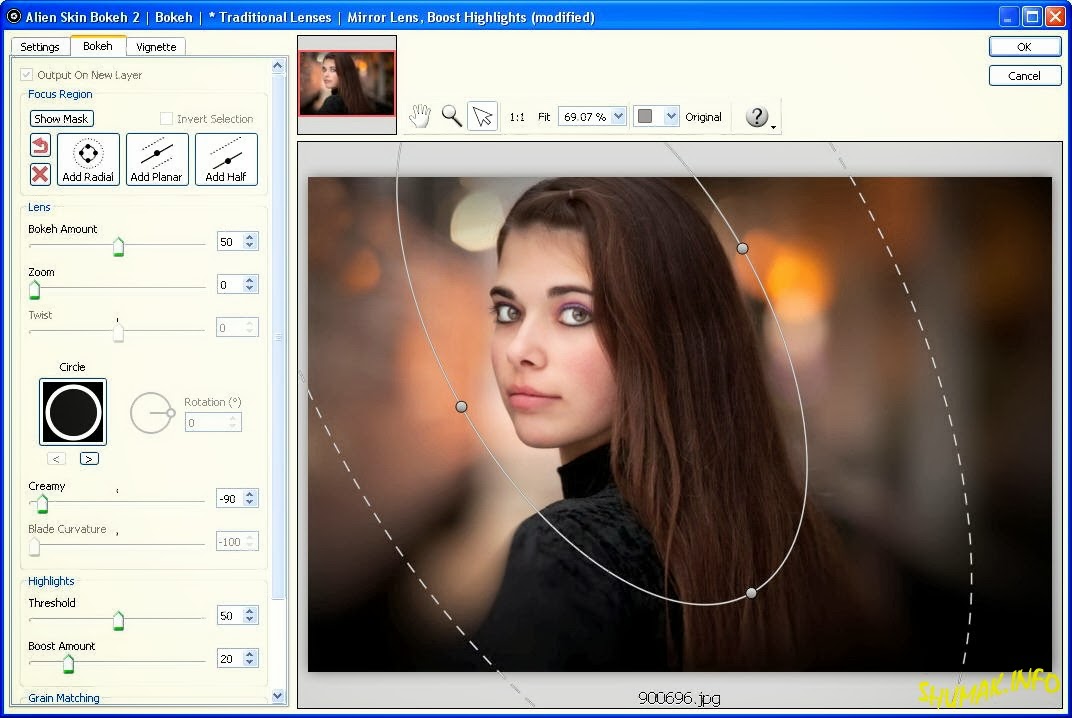Viewport: 1072px width, 718px height.
Task: Click the Bokeh Amount slider handle
Action: point(118,246)
